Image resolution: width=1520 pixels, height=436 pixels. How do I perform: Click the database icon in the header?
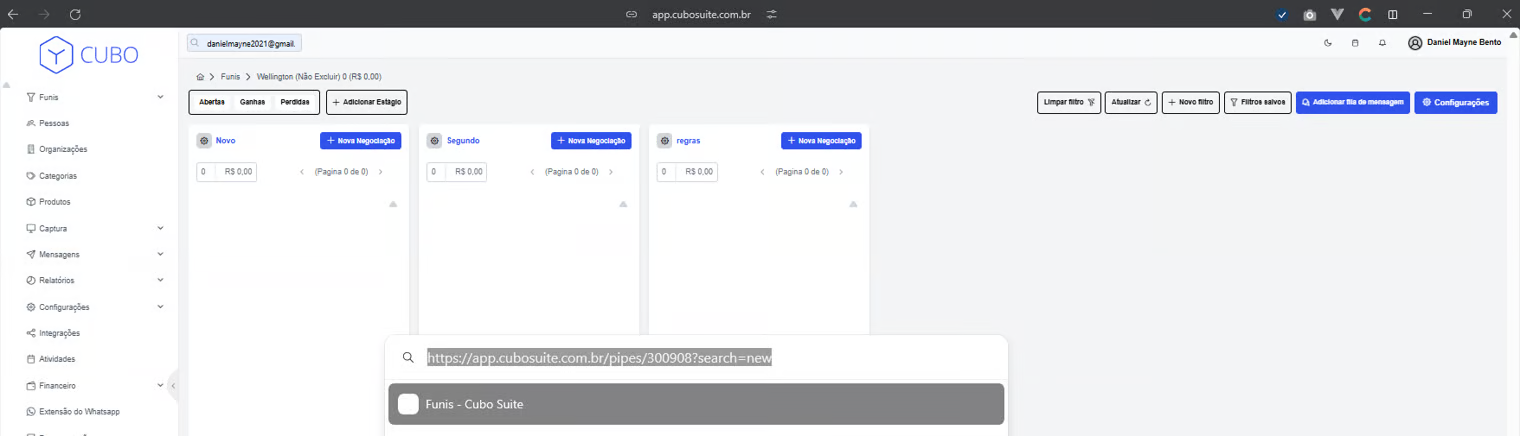1355,43
